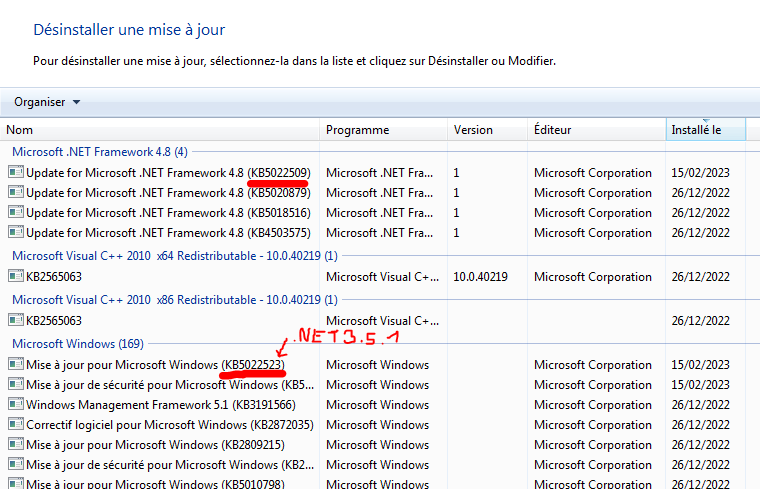Select Update for .NET Framework 4.8 (KB5022509)
The width and height of the screenshot is (760, 489).
click(x=168, y=173)
